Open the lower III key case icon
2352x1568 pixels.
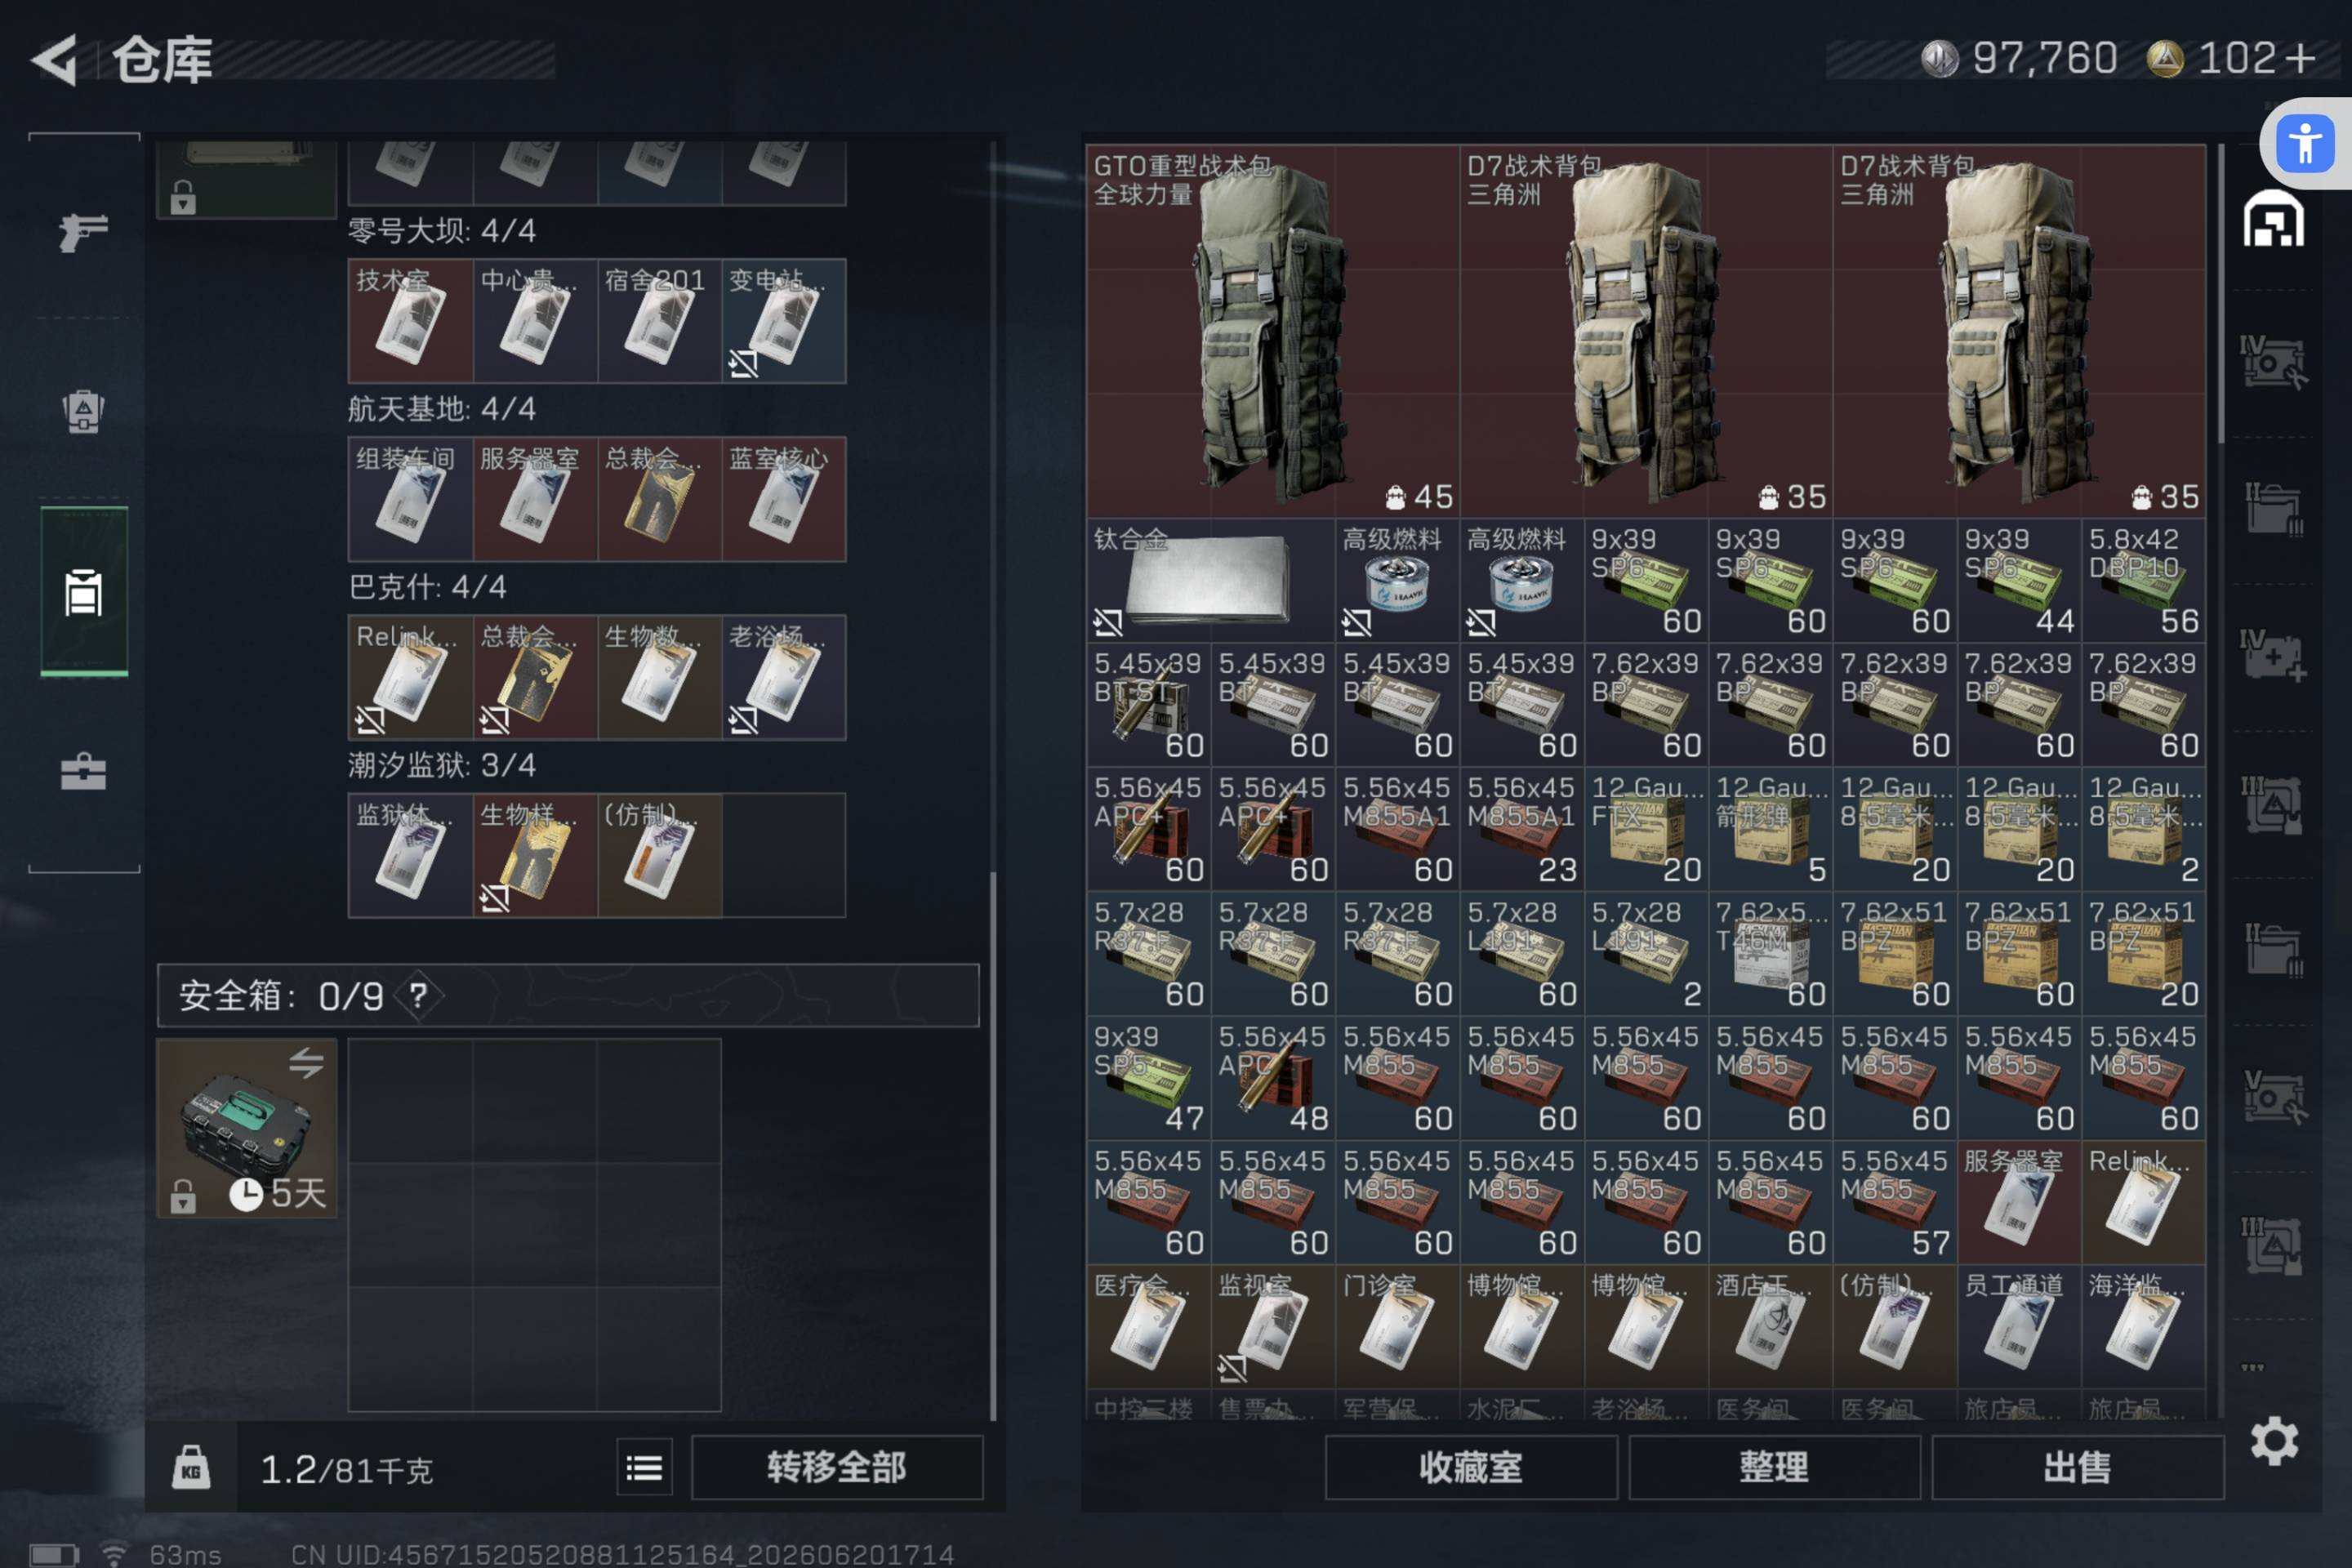click(x=2272, y=1245)
